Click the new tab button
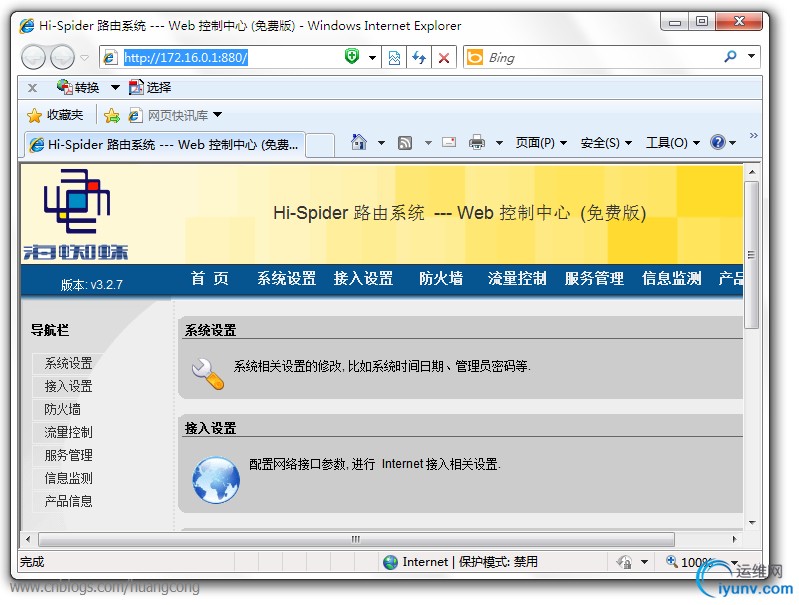799x605 pixels. (320, 145)
